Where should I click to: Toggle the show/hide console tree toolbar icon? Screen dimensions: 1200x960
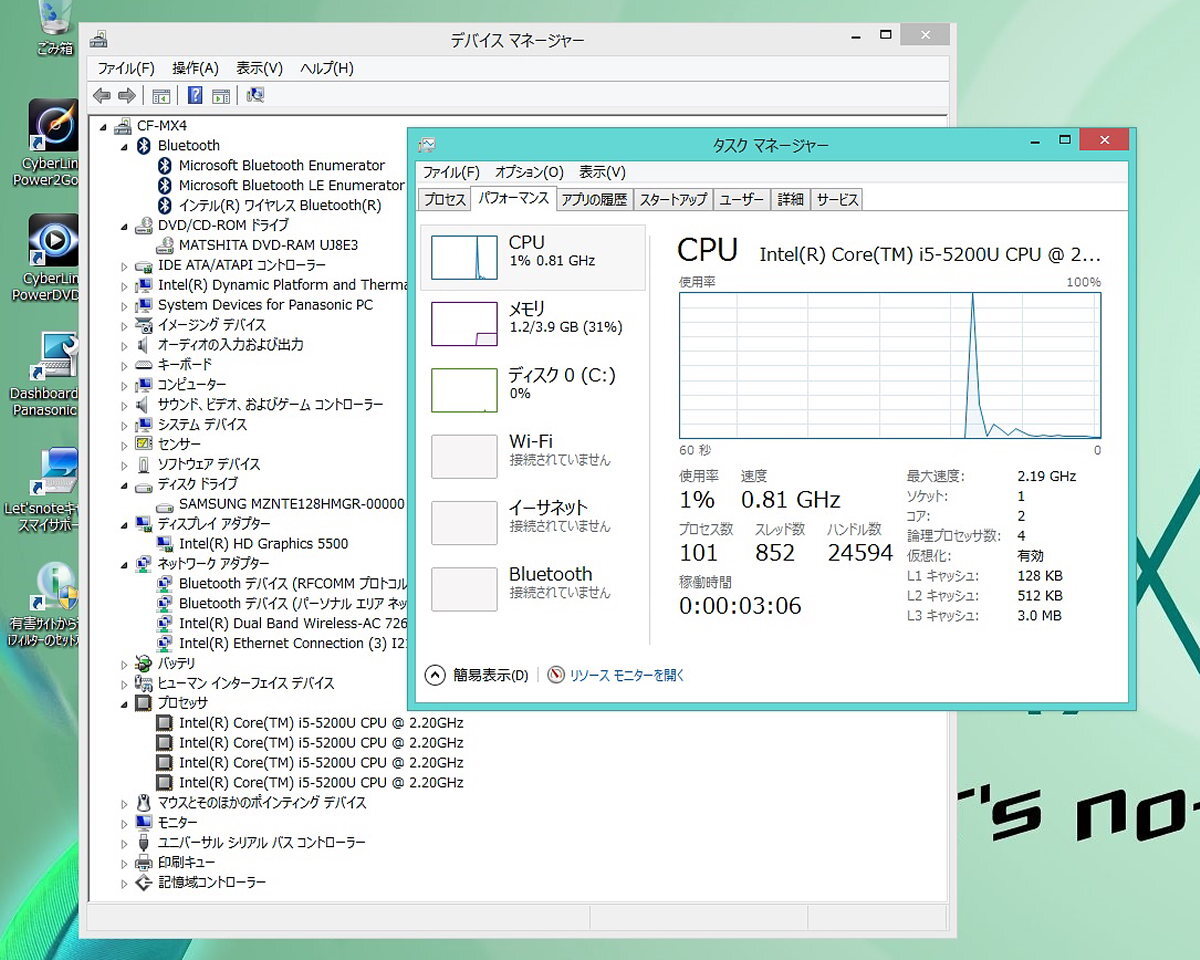point(161,96)
